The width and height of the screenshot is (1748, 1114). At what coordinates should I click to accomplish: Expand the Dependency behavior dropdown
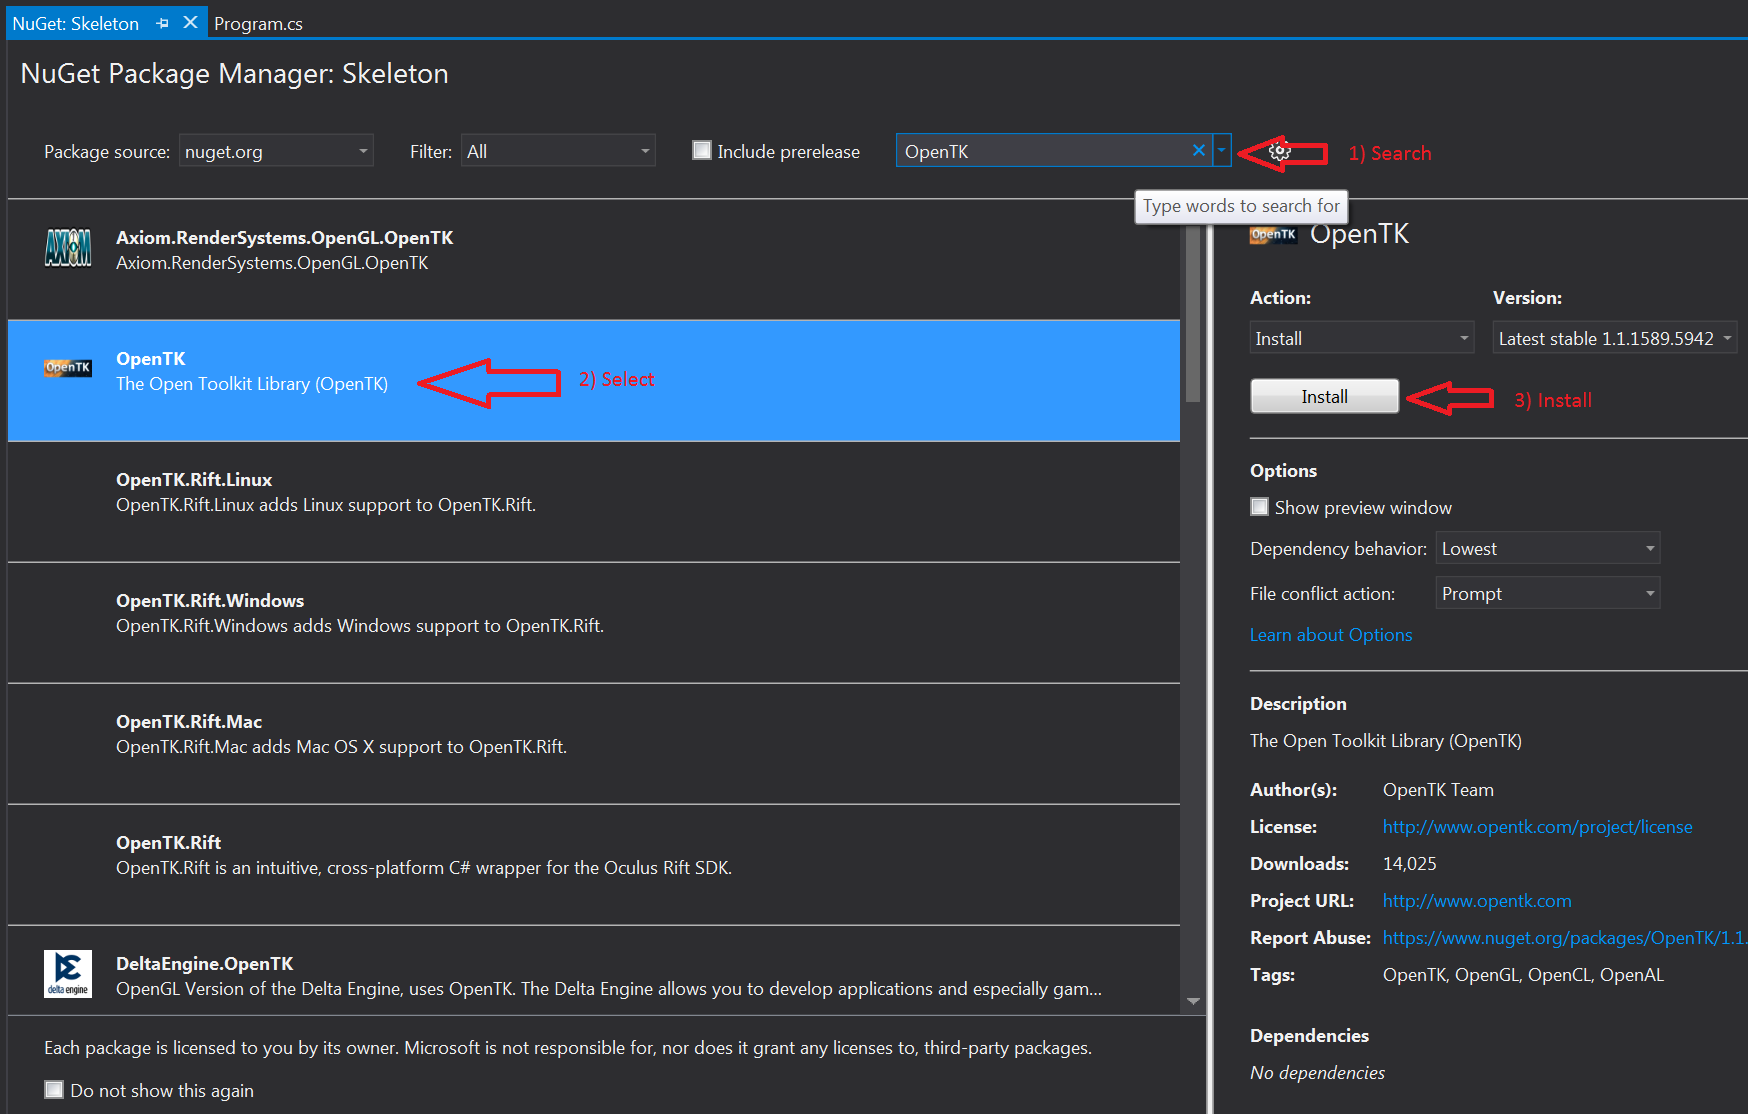tap(1547, 548)
